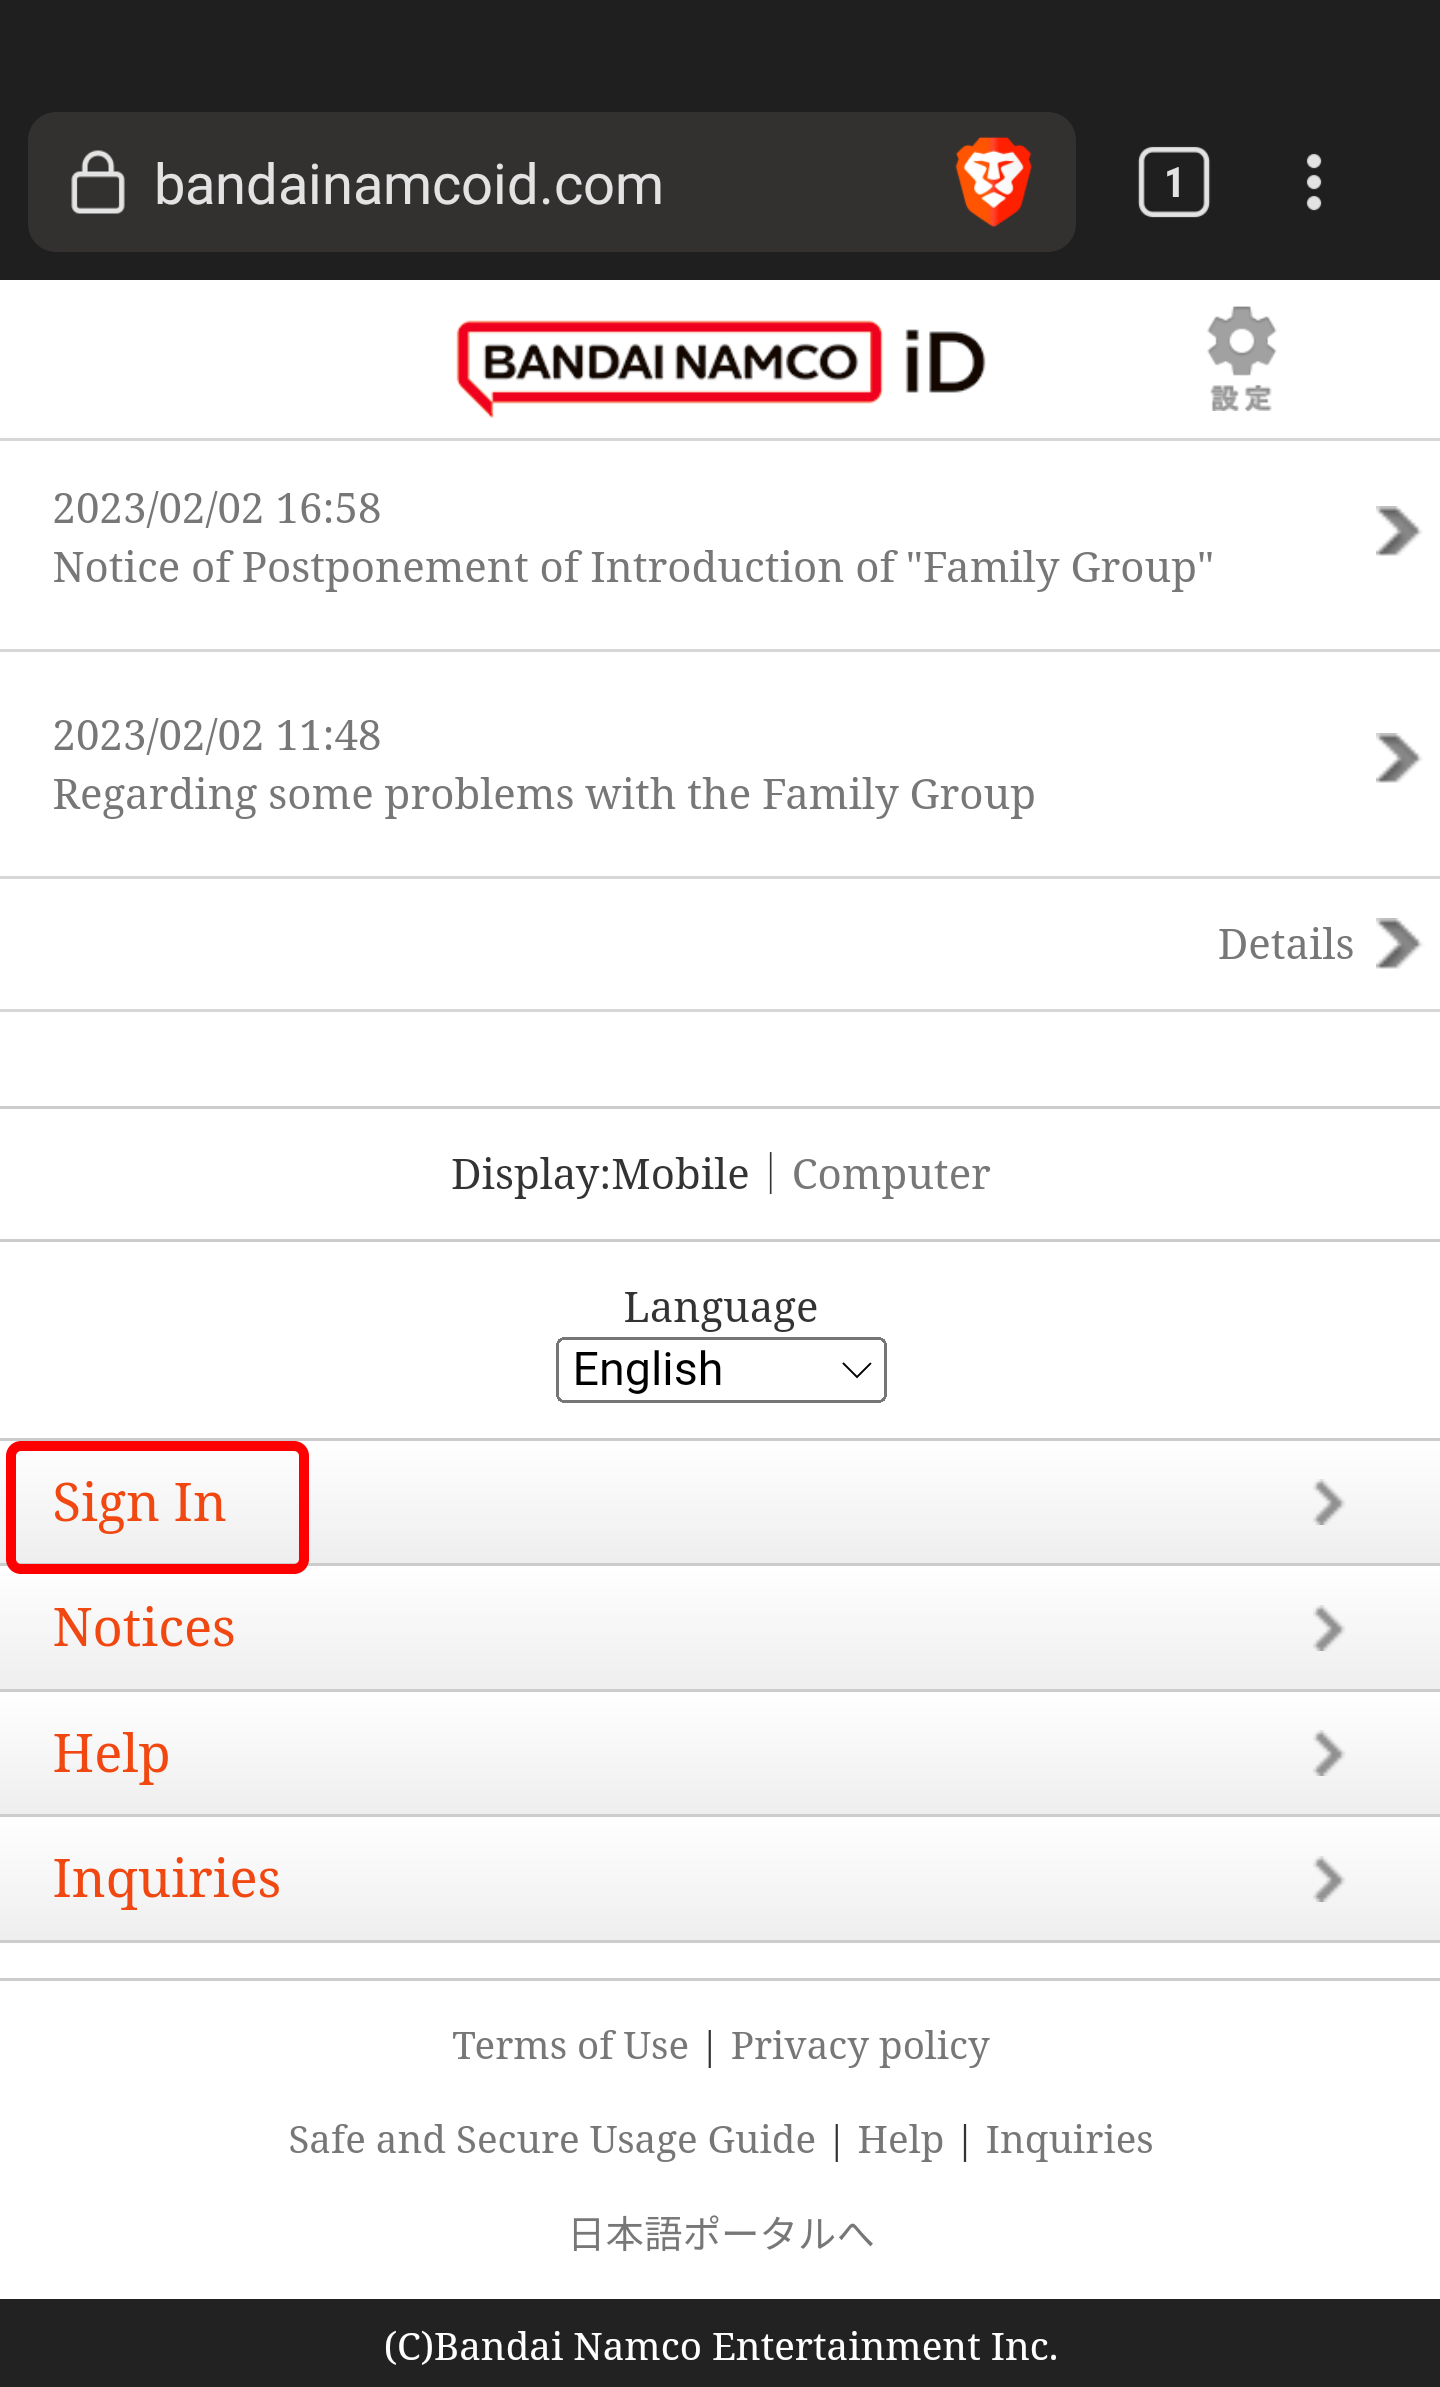Viewport: 1440px width, 2387px height.
Task: Switch display to Computer view
Action: pyautogui.click(x=891, y=1174)
